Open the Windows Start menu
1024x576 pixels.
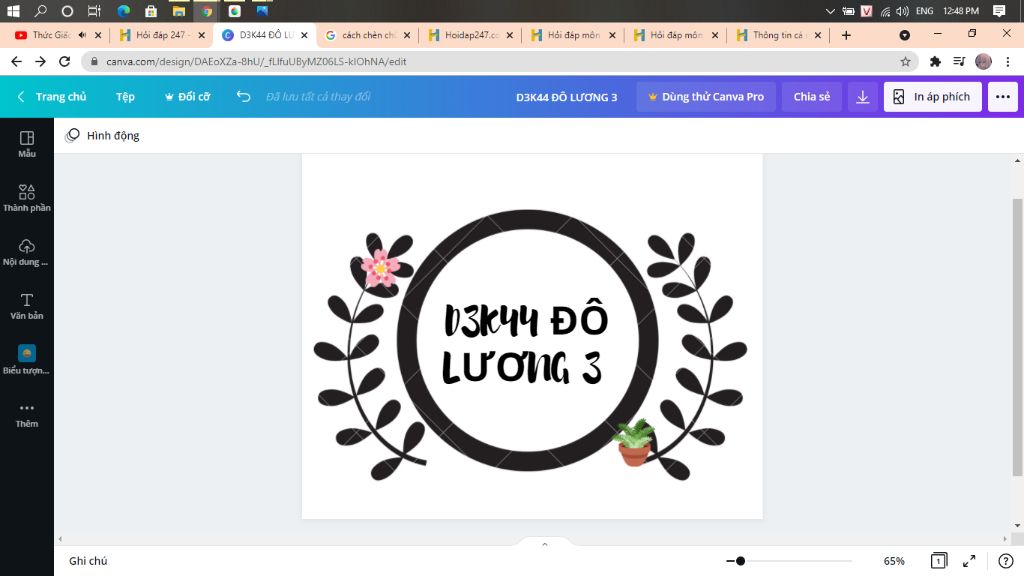[x=13, y=11]
